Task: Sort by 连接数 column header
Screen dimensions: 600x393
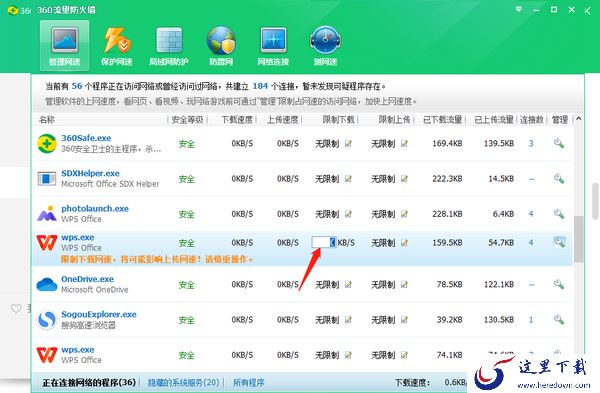Action: (x=532, y=120)
